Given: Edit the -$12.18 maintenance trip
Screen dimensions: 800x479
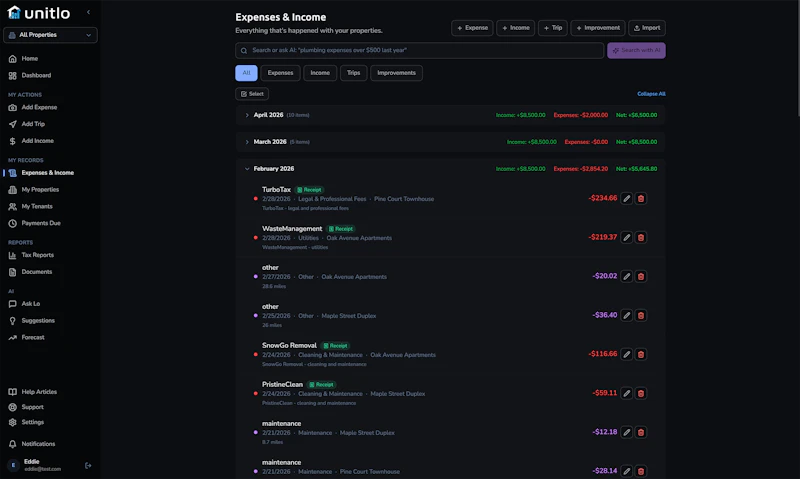Looking at the screenshot, I should point(627,432).
